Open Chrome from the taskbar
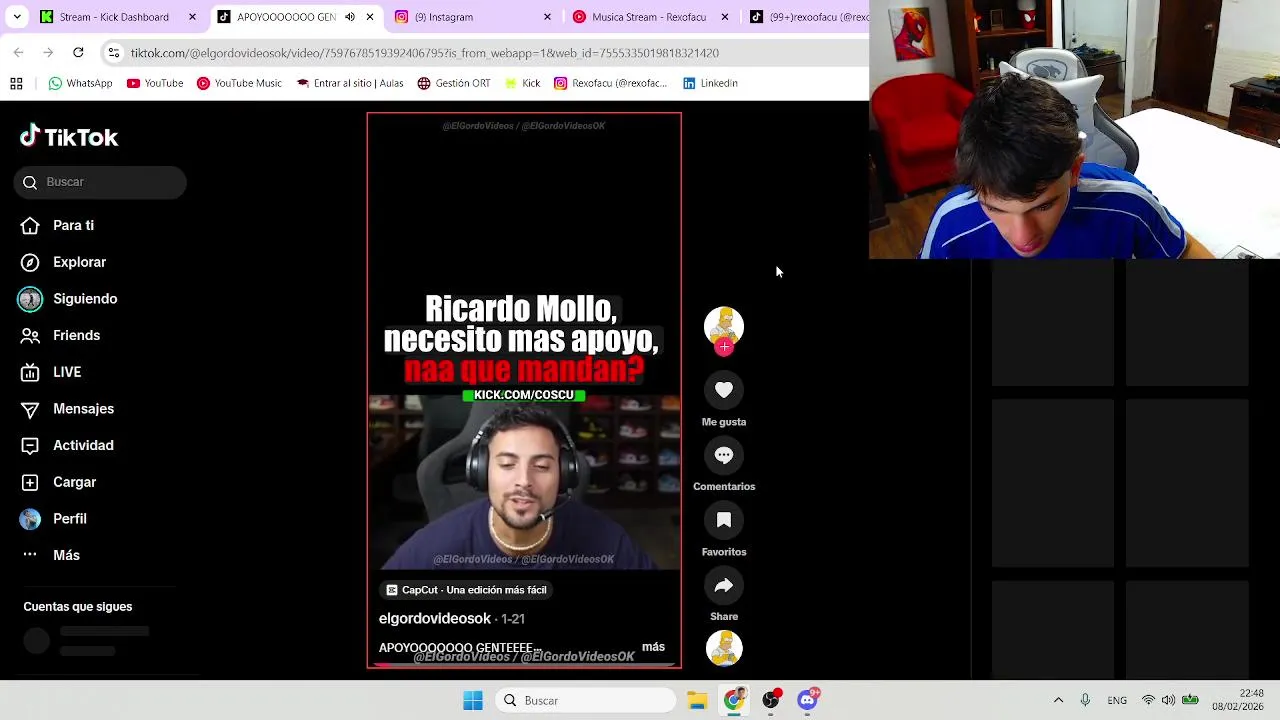This screenshot has height=720, width=1280. click(734, 701)
